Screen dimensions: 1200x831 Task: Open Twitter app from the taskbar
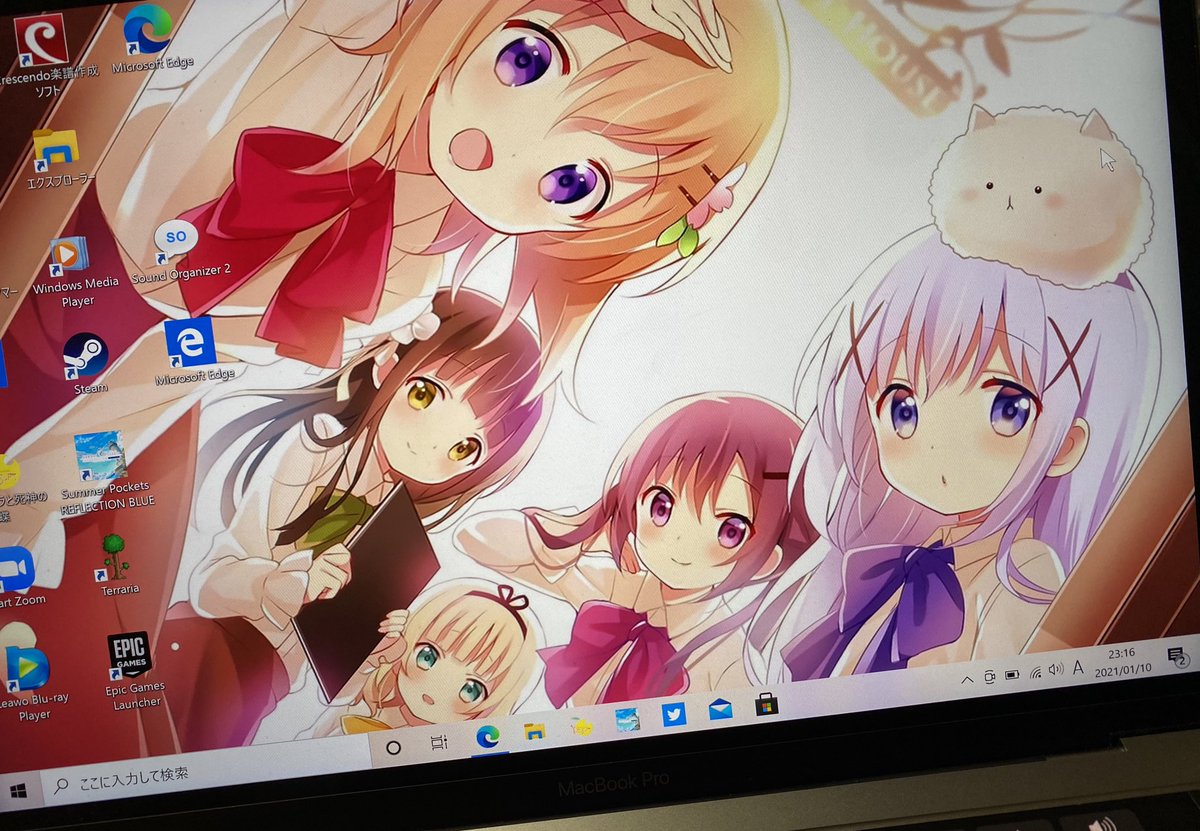pos(674,715)
